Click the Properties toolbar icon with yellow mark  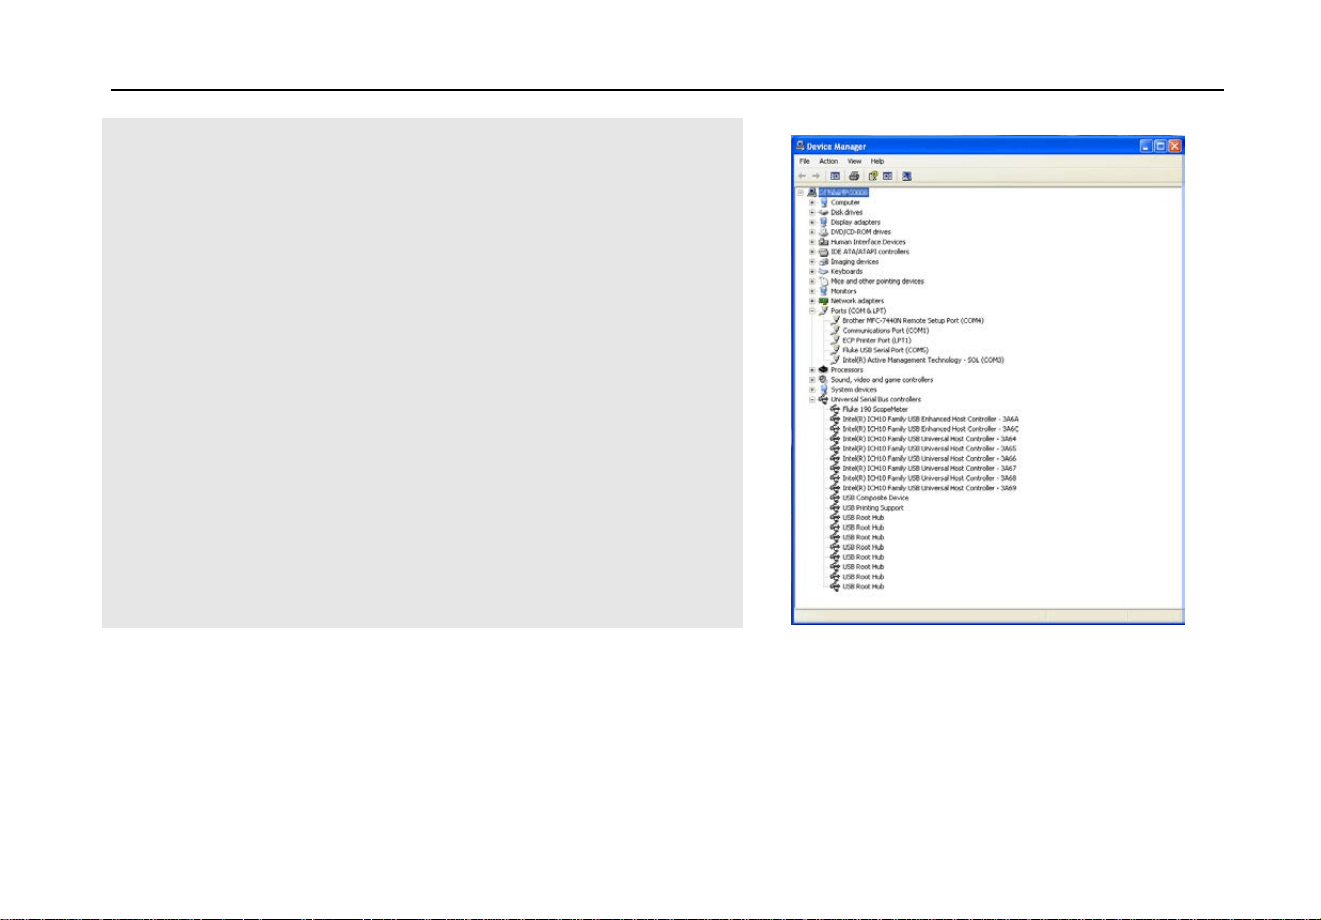point(873,176)
